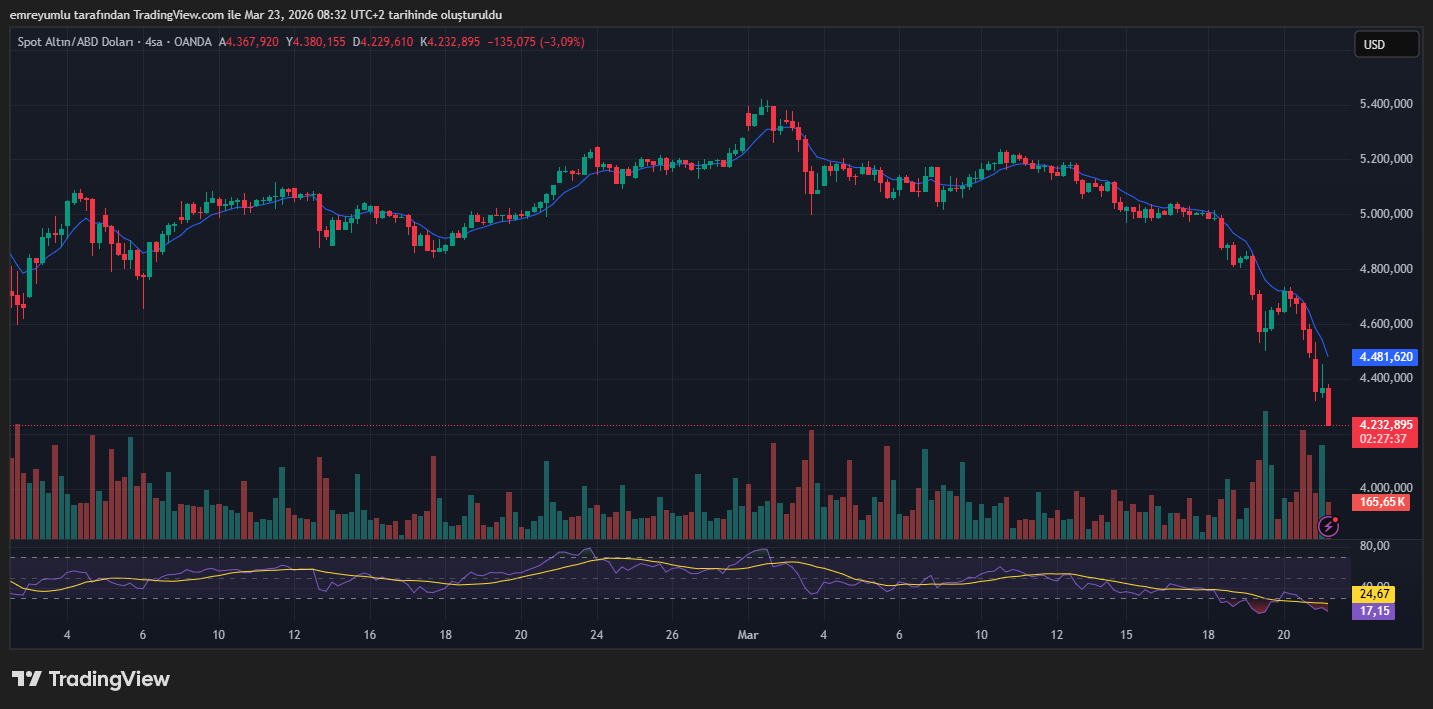1433x709 pixels.
Task: Click the TradingView logo at bottom left
Action: pos(91,679)
